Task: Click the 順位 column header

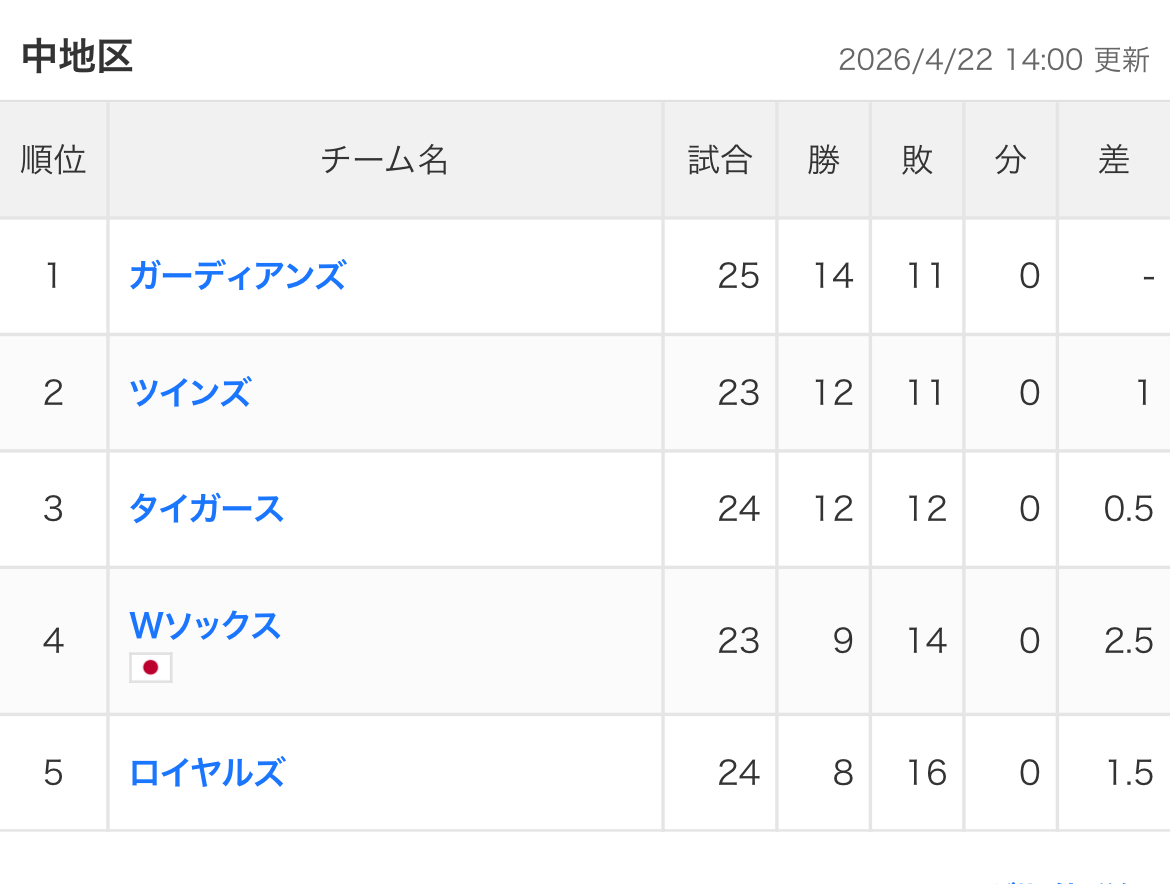Action: click(53, 160)
